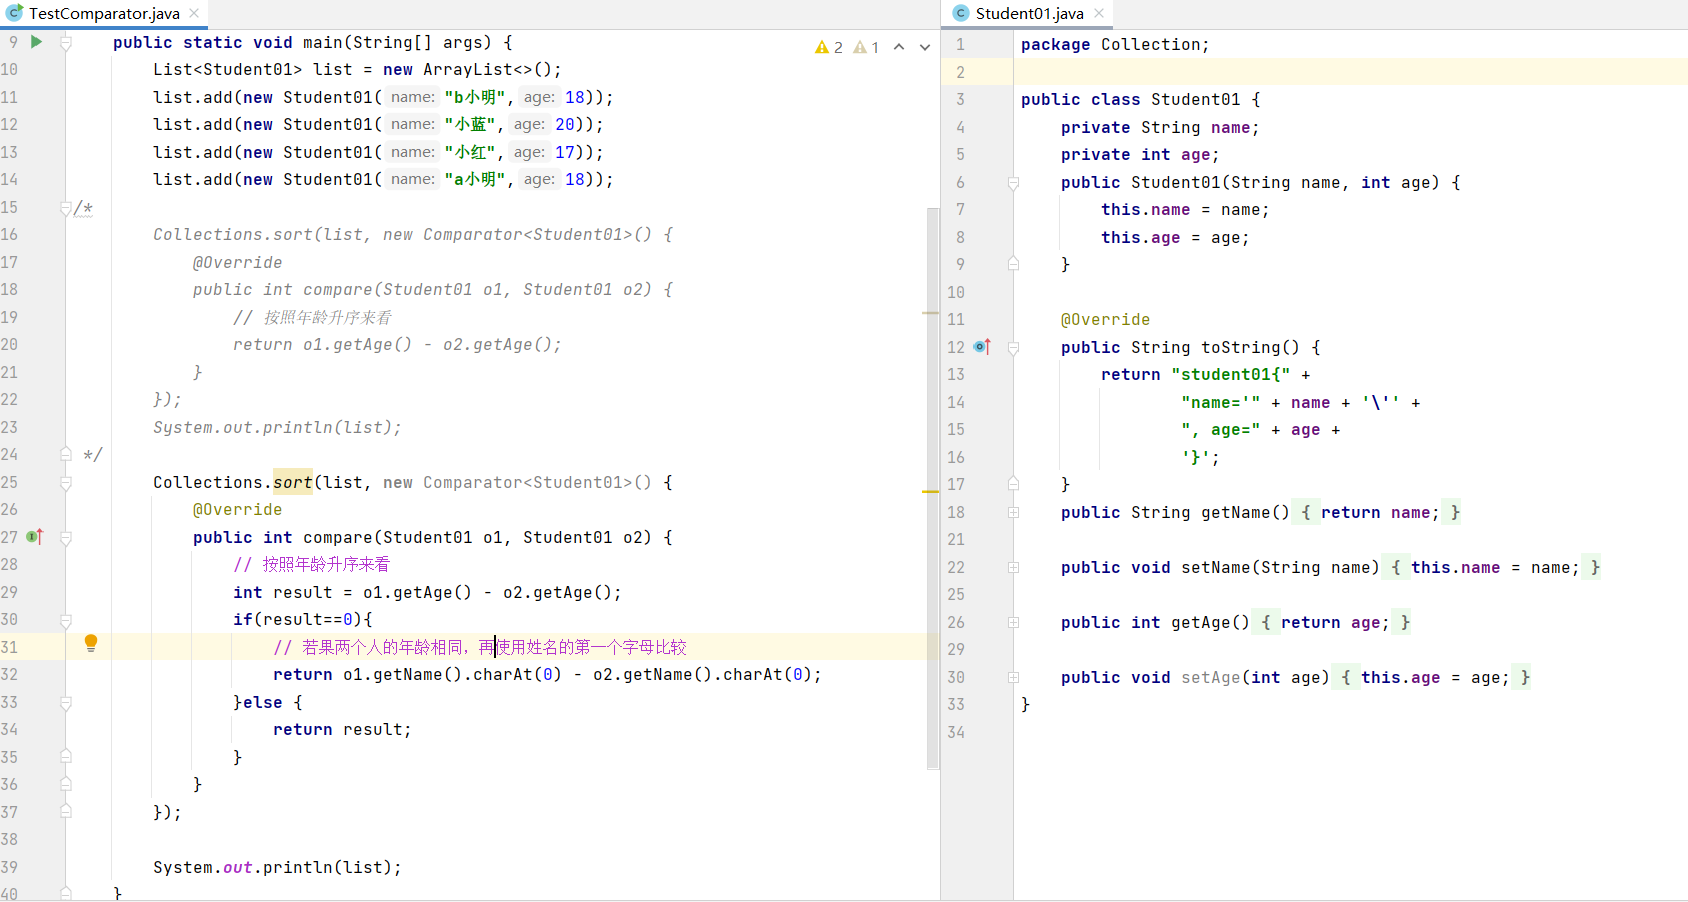Click the left editor vertical scrollbar

pyautogui.click(x=933, y=488)
